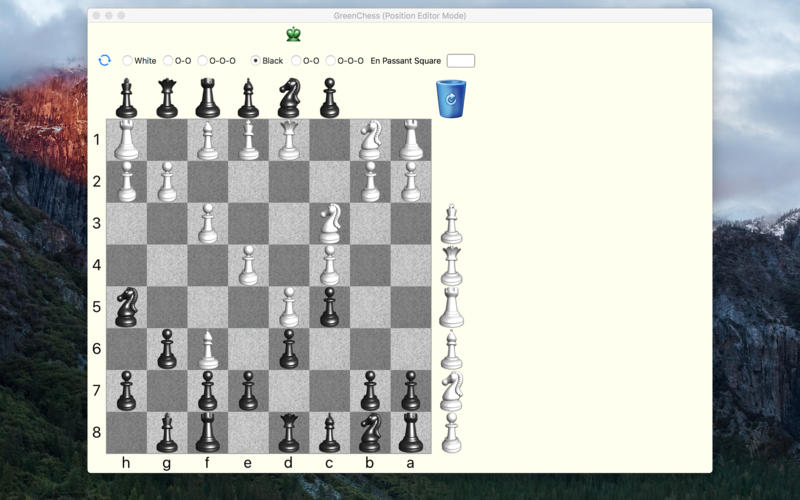Select the White side-to-move radio button
This screenshot has width=800, height=500.
tap(128, 61)
